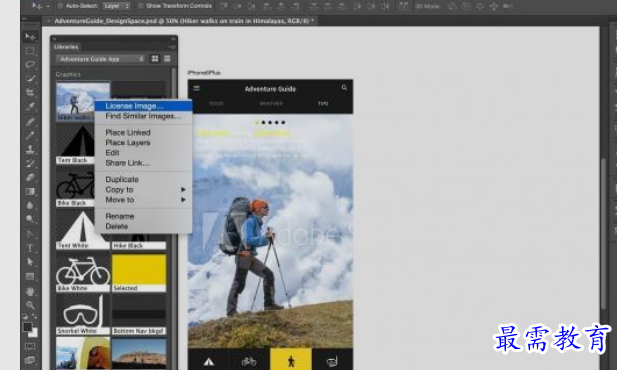Enable Show Transform Controls checkbox
The width and height of the screenshot is (617, 370).
[140, 6]
